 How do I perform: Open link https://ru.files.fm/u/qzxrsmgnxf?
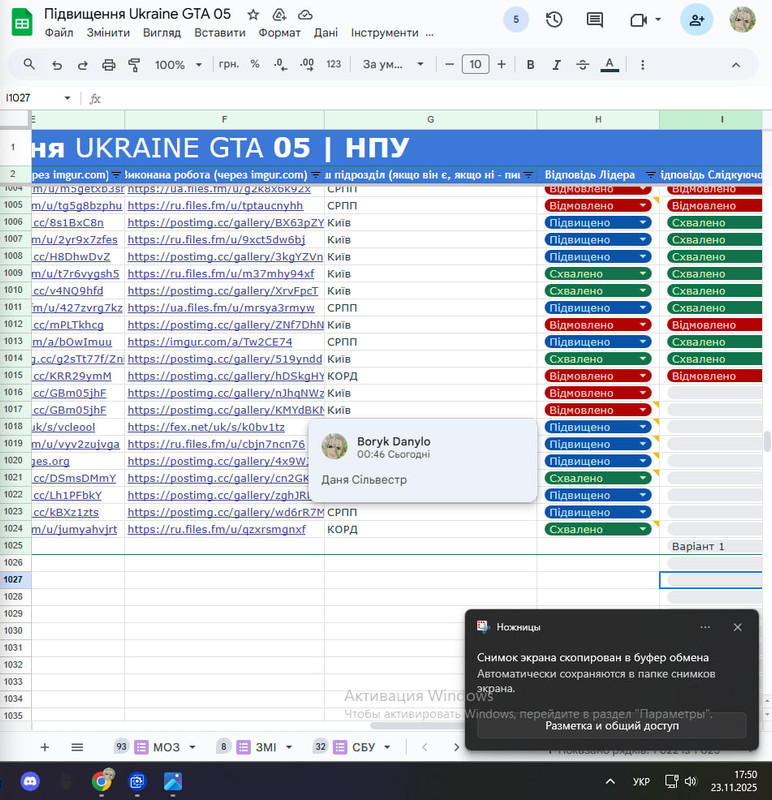coord(216,530)
